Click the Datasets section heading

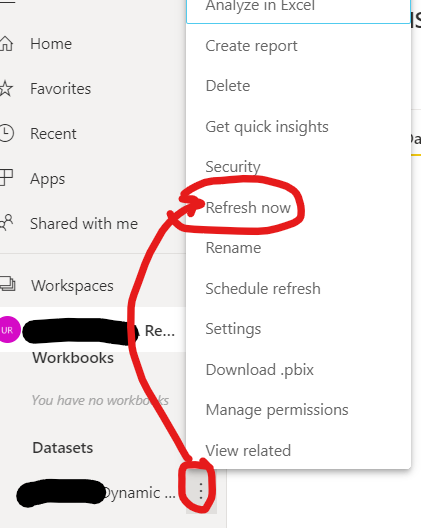pyautogui.click(x=63, y=448)
